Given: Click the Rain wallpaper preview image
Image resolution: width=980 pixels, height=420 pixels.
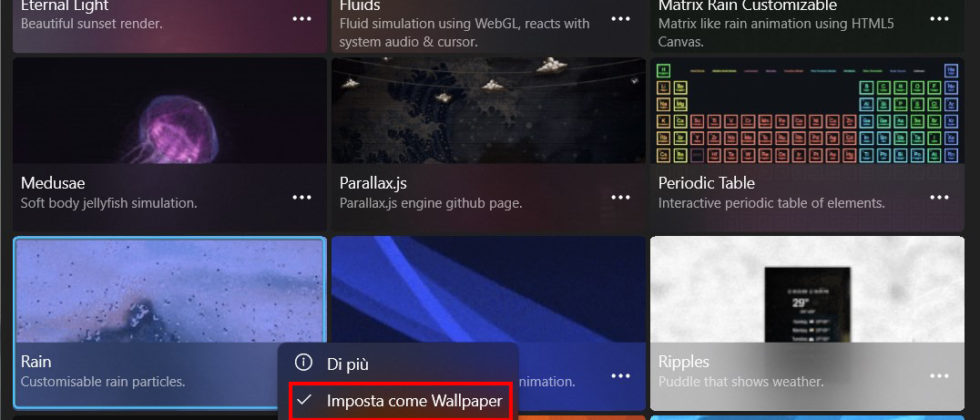Looking at the screenshot, I should coord(169,291).
